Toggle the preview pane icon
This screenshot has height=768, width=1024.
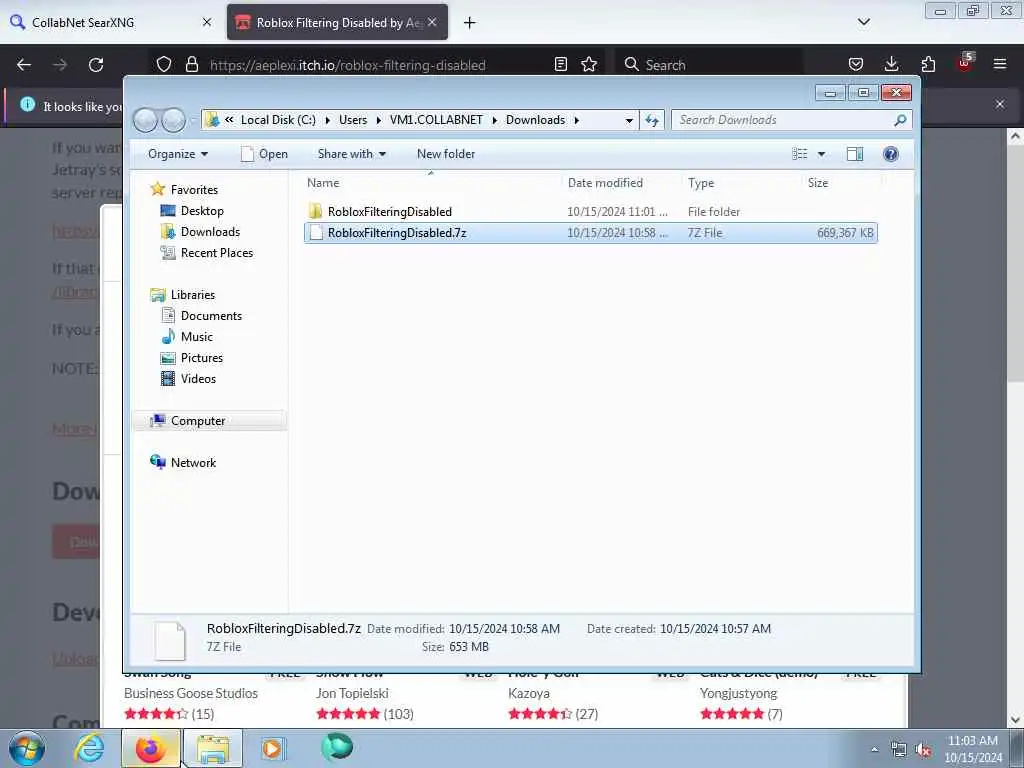(855, 154)
